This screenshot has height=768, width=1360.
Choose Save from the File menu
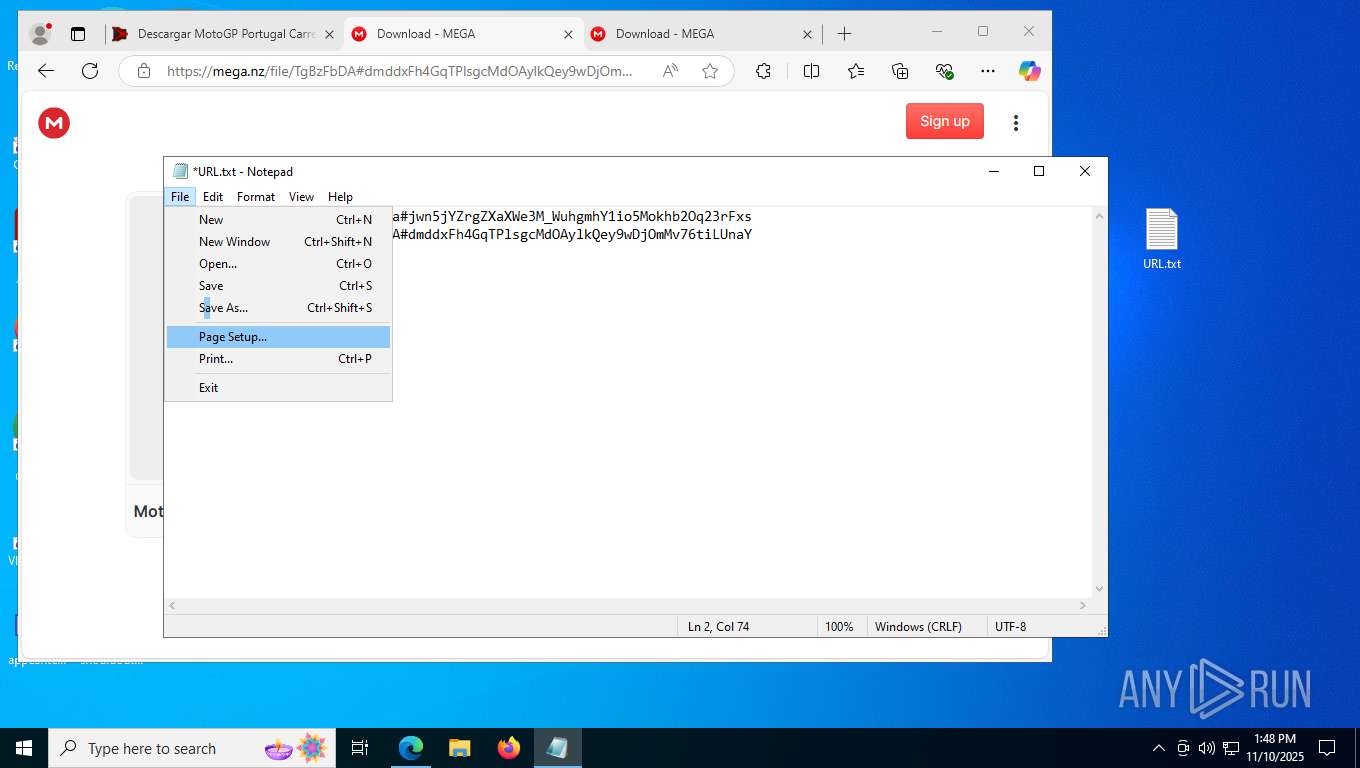click(x=278, y=286)
